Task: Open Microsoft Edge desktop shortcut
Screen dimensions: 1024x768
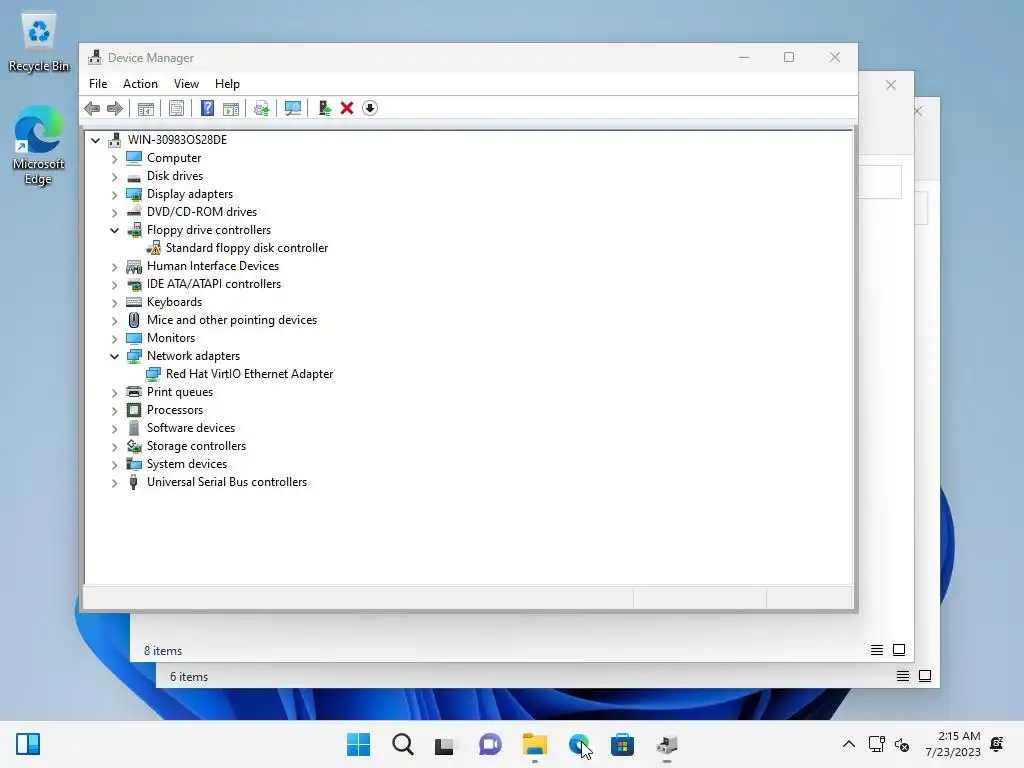Action: (x=38, y=146)
